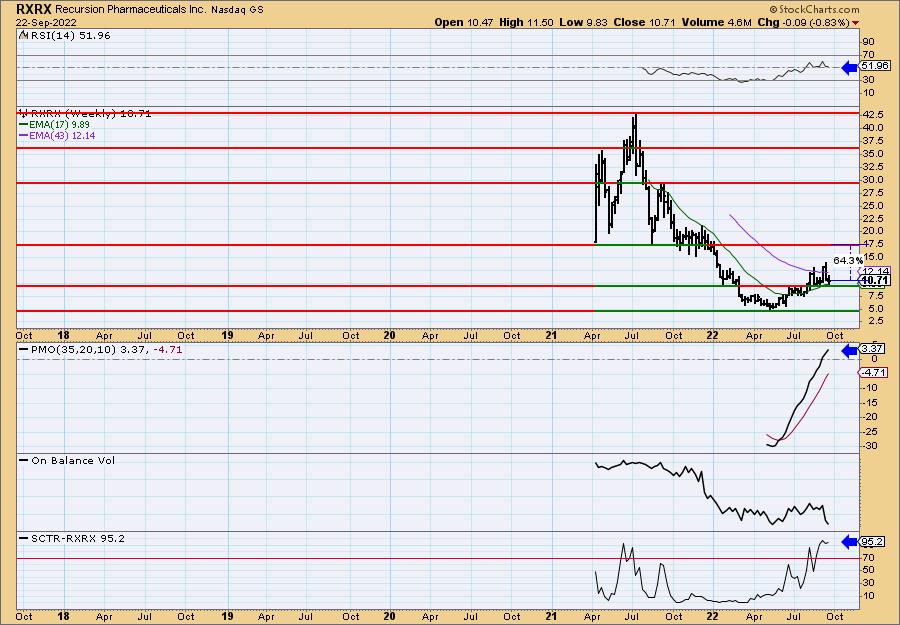The width and height of the screenshot is (900, 625).
Task: Click the Volume 4.6M value
Action: pos(717,22)
